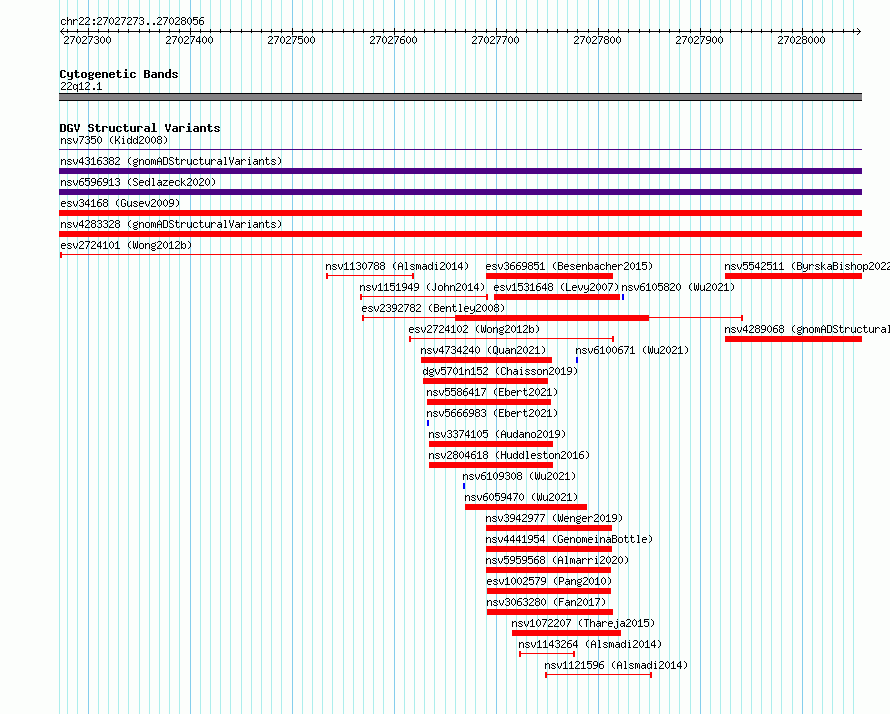The width and height of the screenshot is (890, 714).
Task: Click the chr22:27027273..27028056 position label
Action: pyautogui.click(x=132, y=21)
